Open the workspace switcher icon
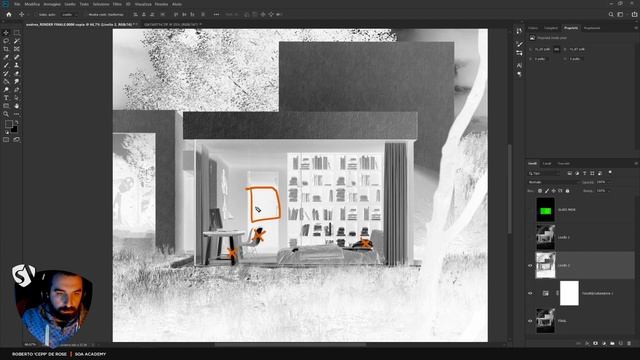The image size is (640, 360). [x=620, y=14]
